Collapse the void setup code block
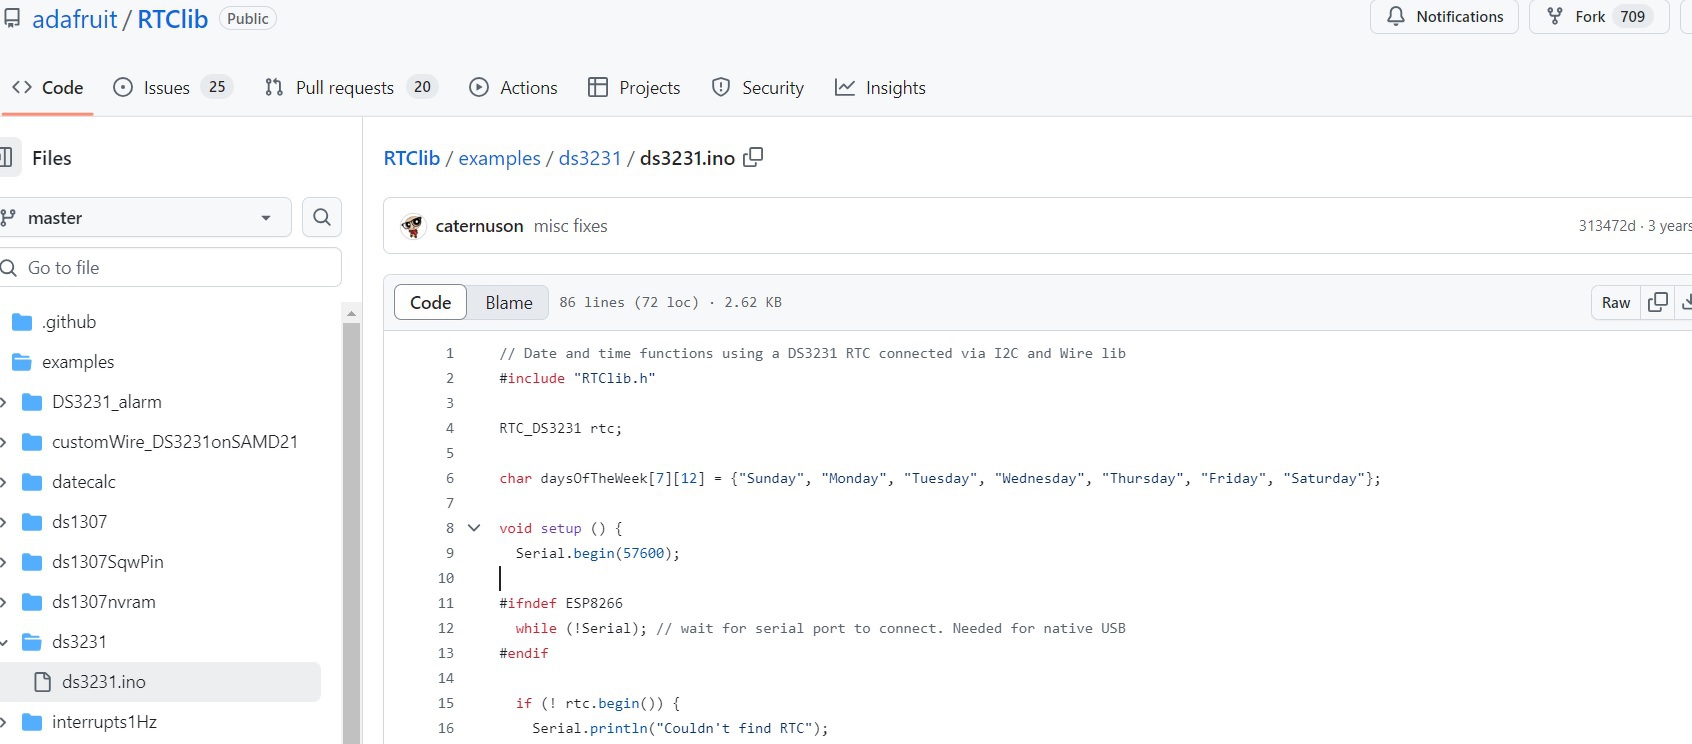 474,528
